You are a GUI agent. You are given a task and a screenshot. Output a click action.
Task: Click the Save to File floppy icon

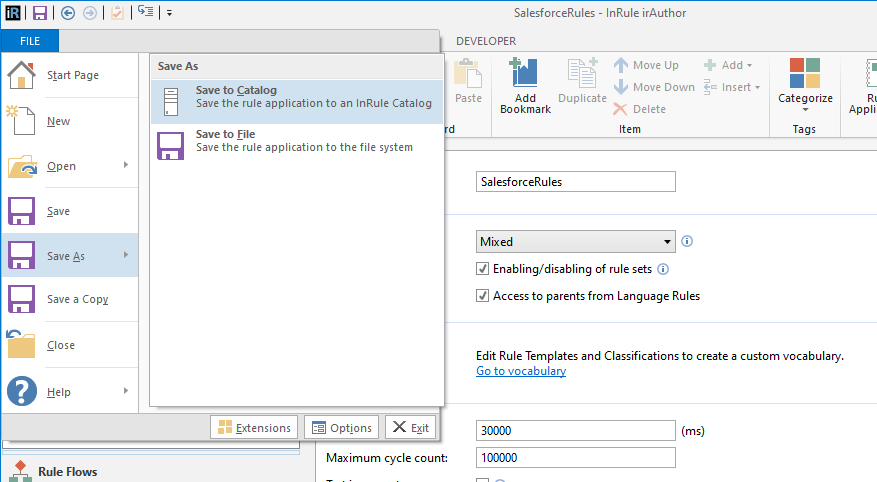point(170,145)
